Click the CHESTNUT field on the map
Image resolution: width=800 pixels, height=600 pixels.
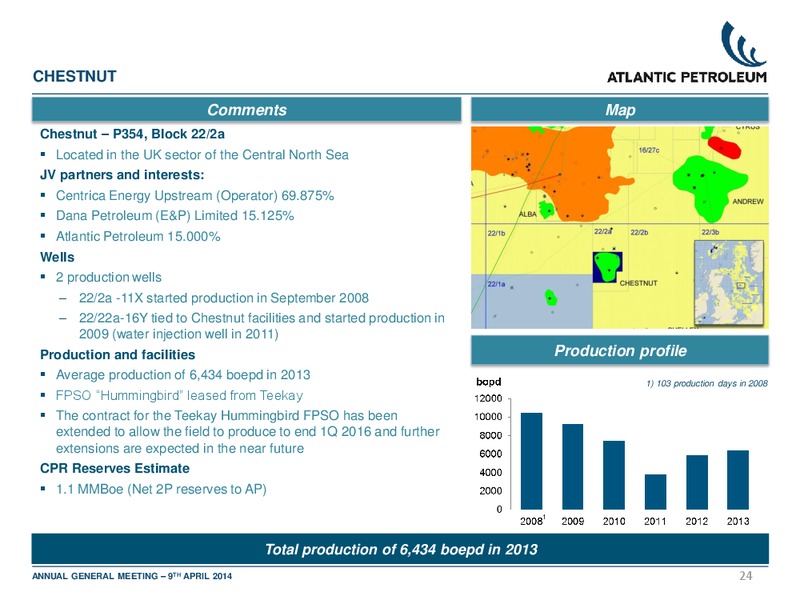[x=607, y=267]
